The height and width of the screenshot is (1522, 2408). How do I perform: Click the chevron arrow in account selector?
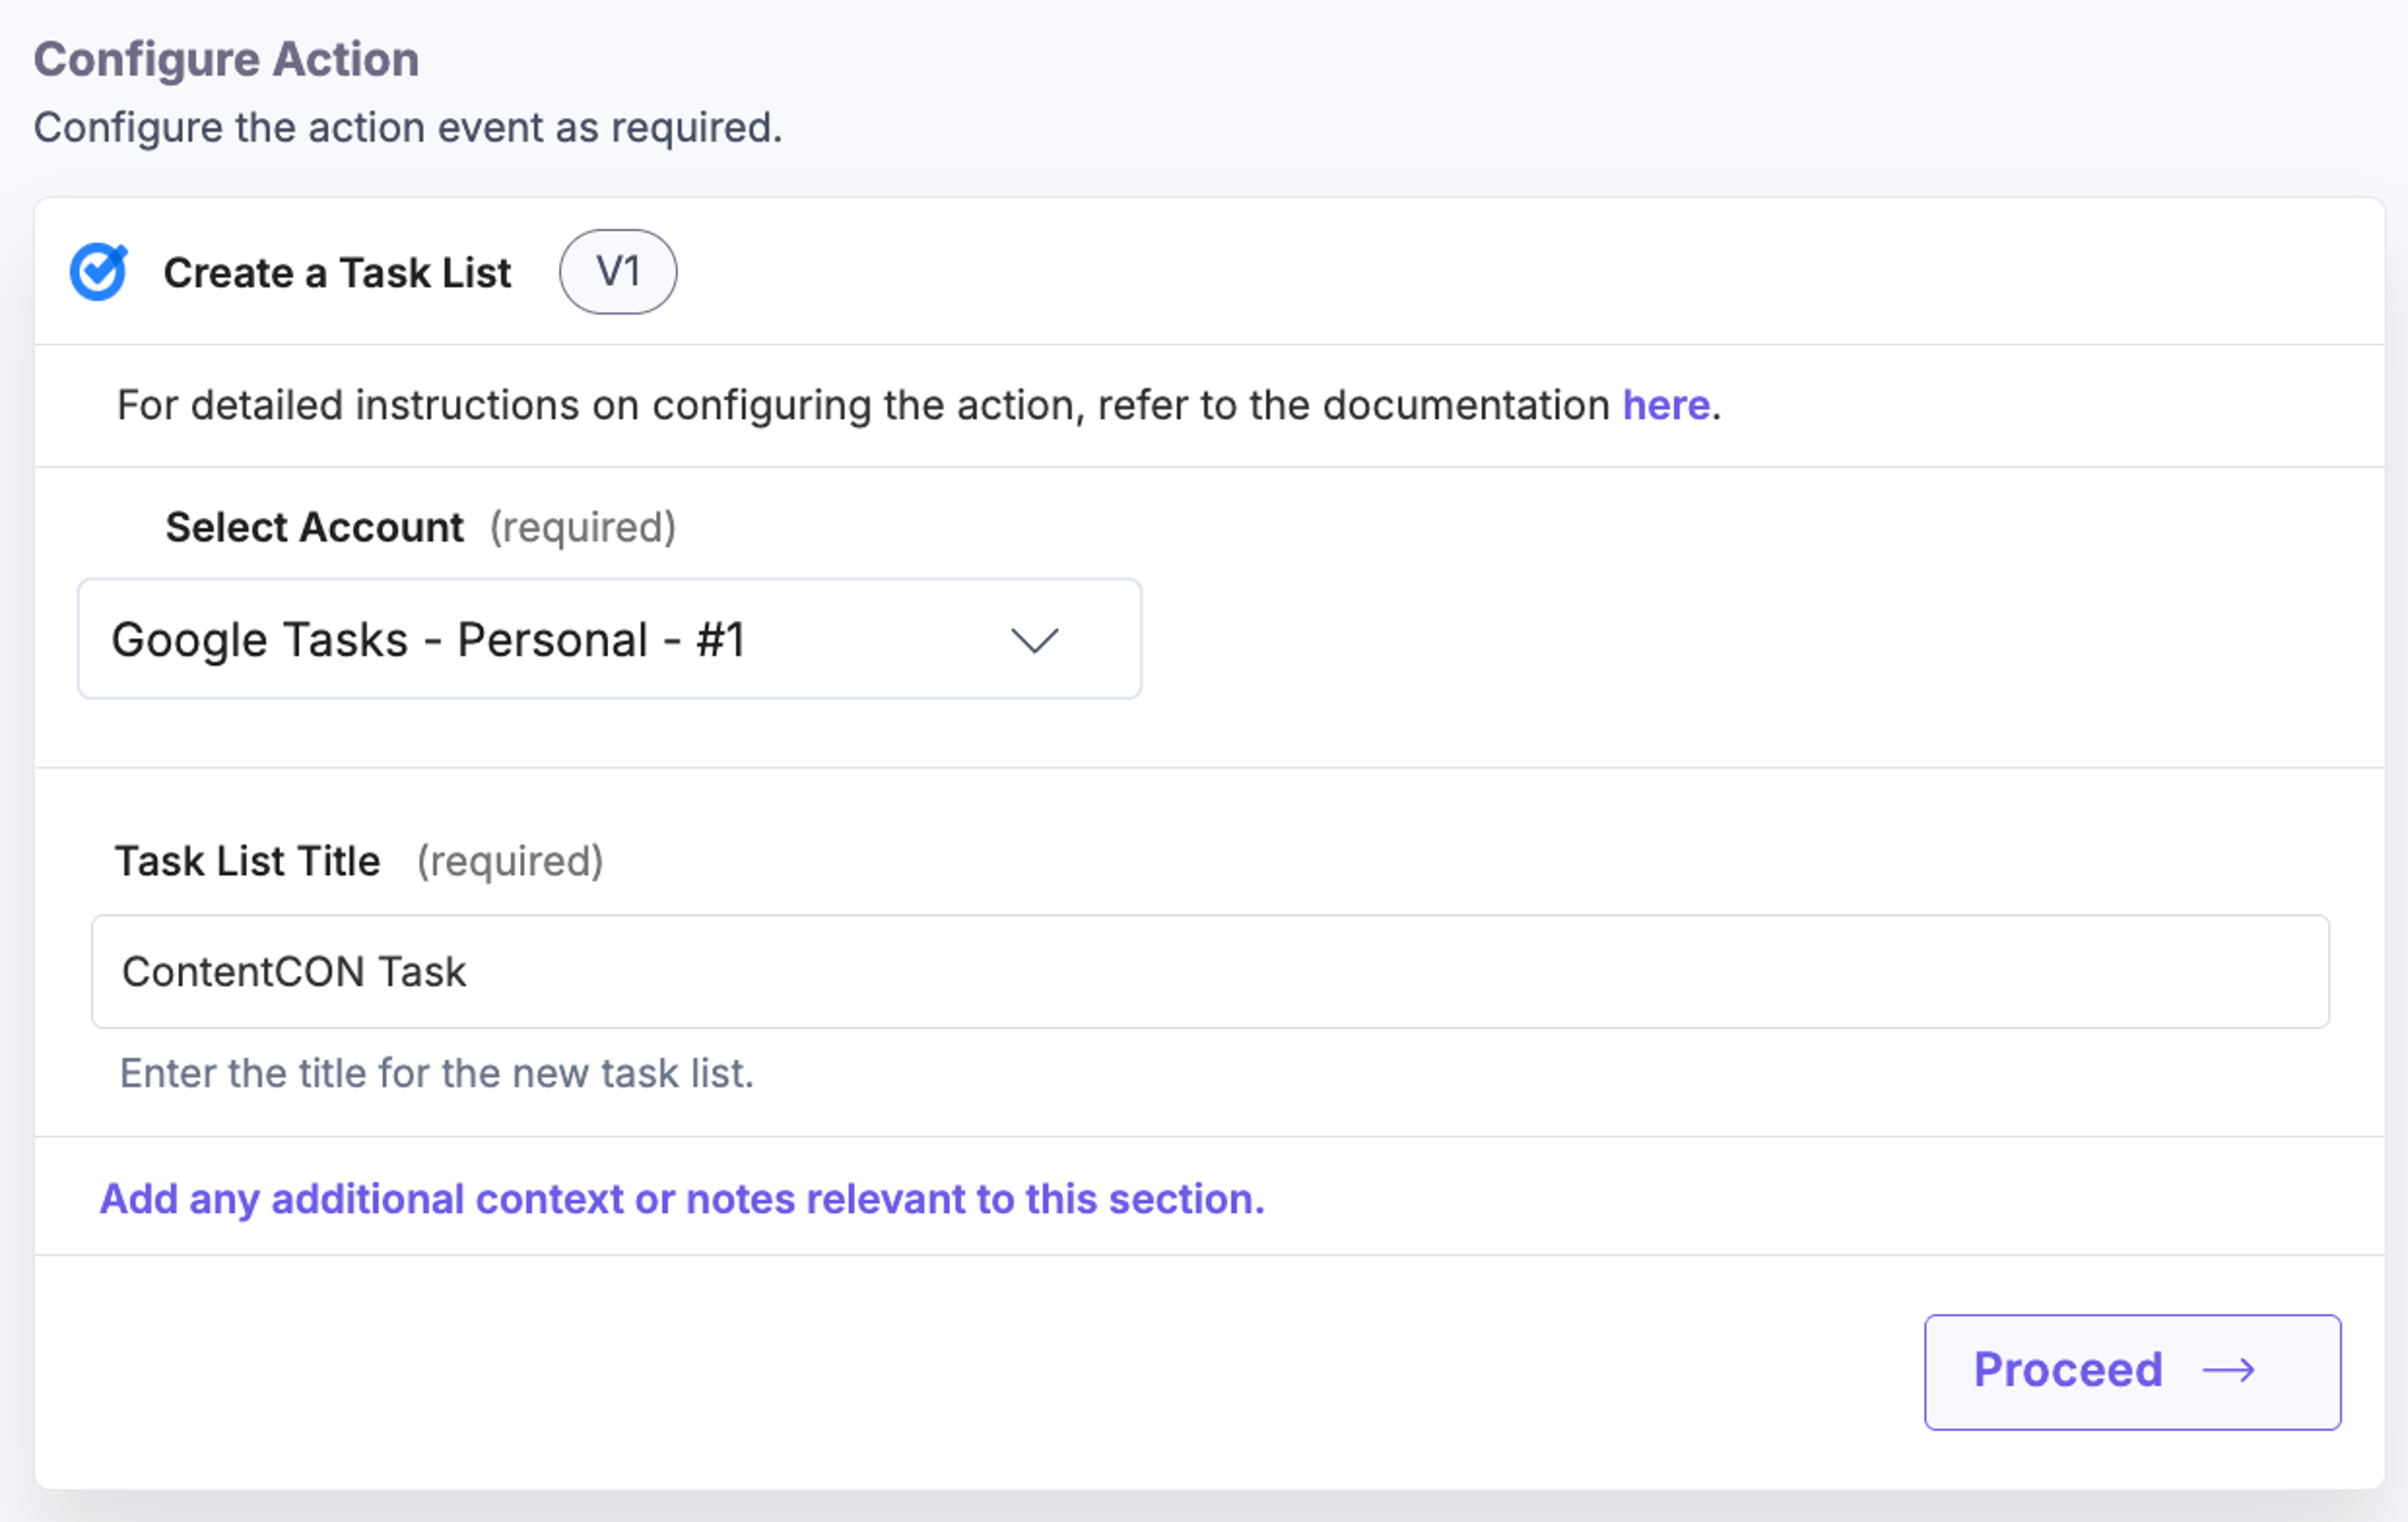tap(1034, 640)
